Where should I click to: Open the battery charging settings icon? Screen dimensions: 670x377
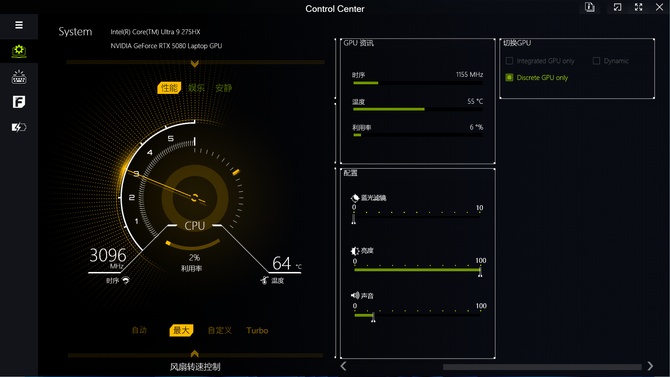(19, 127)
